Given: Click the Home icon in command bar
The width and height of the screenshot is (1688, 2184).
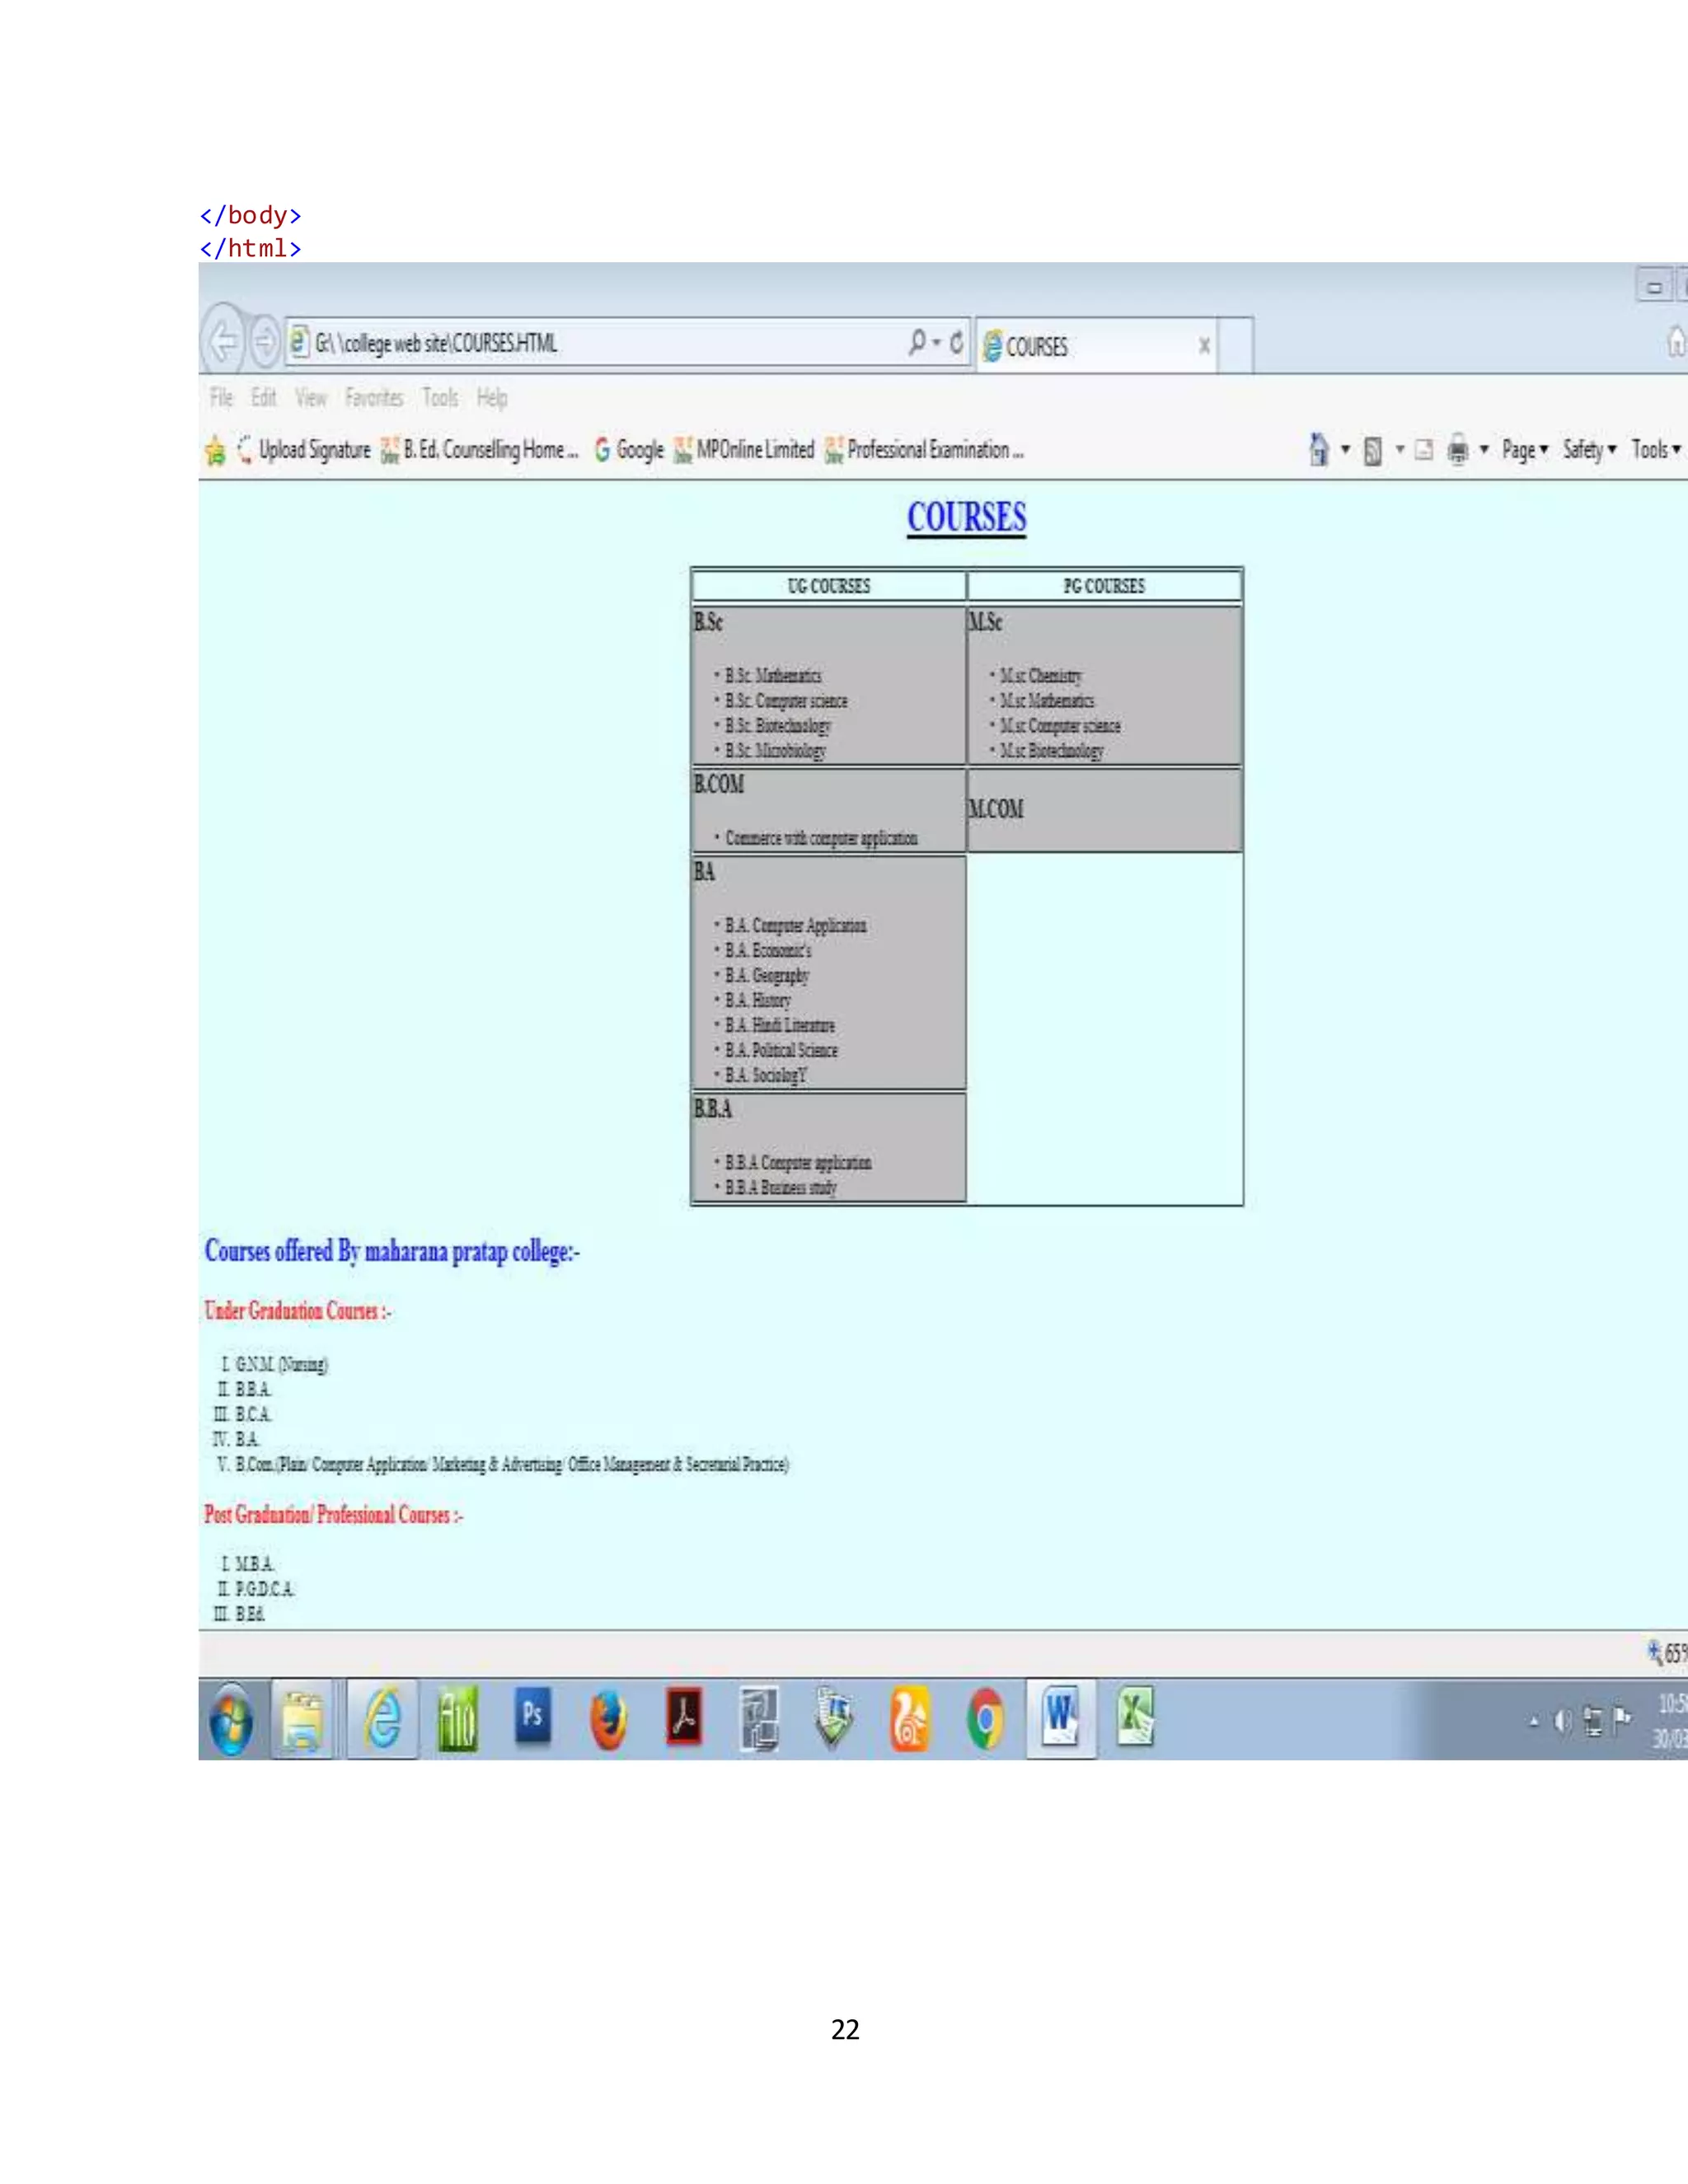Looking at the screenshot, I should coord(1319,449).
